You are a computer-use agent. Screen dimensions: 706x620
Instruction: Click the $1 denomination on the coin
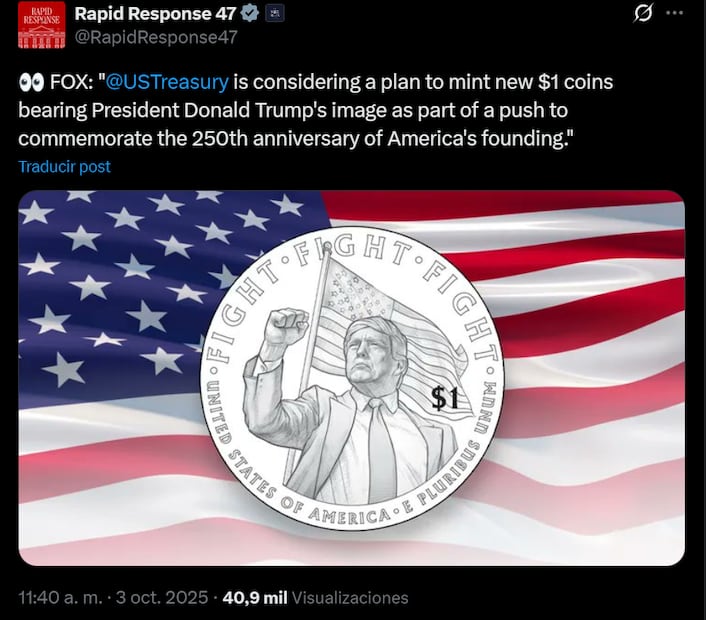tap(444, 398)
